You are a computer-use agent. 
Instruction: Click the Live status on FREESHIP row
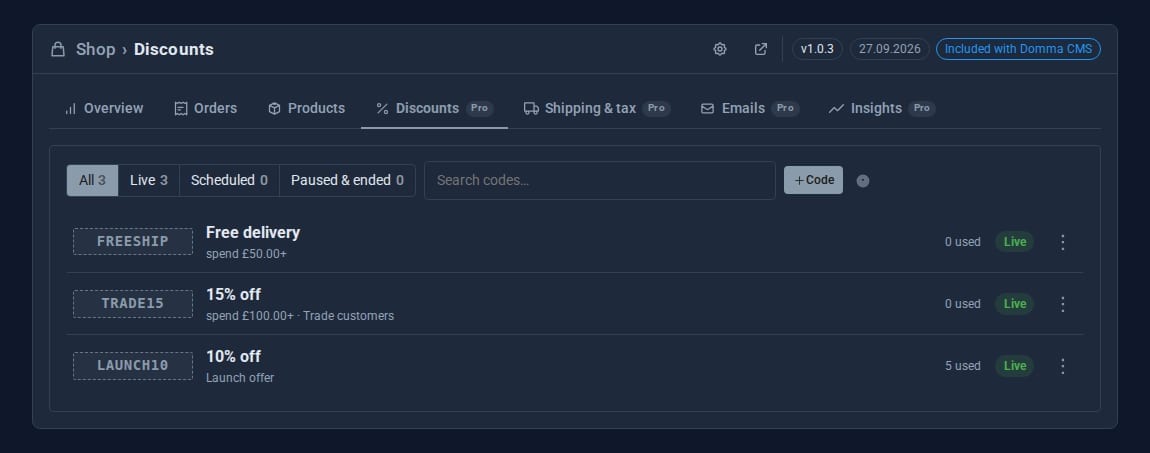click(1014, 242)
